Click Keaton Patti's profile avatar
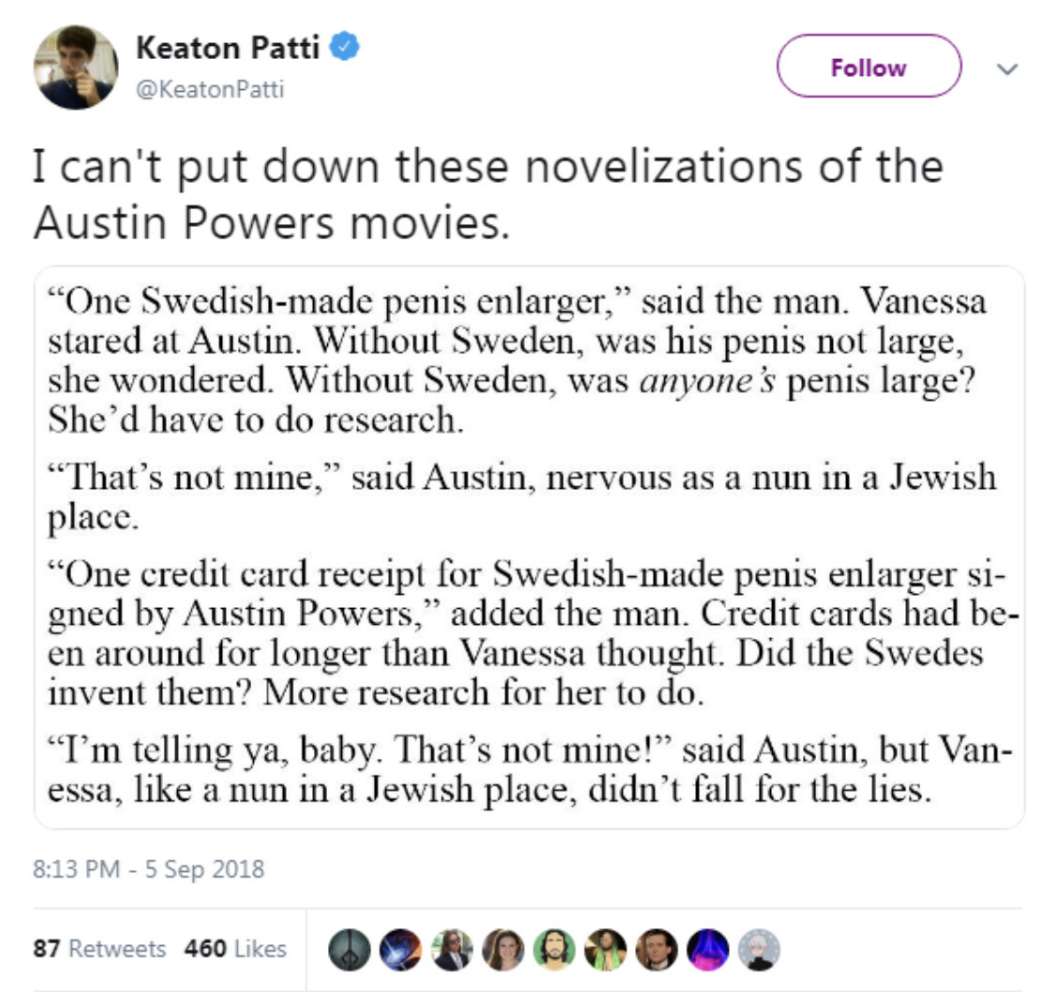This screenshot has width=1054, height=992. [76, 66]
